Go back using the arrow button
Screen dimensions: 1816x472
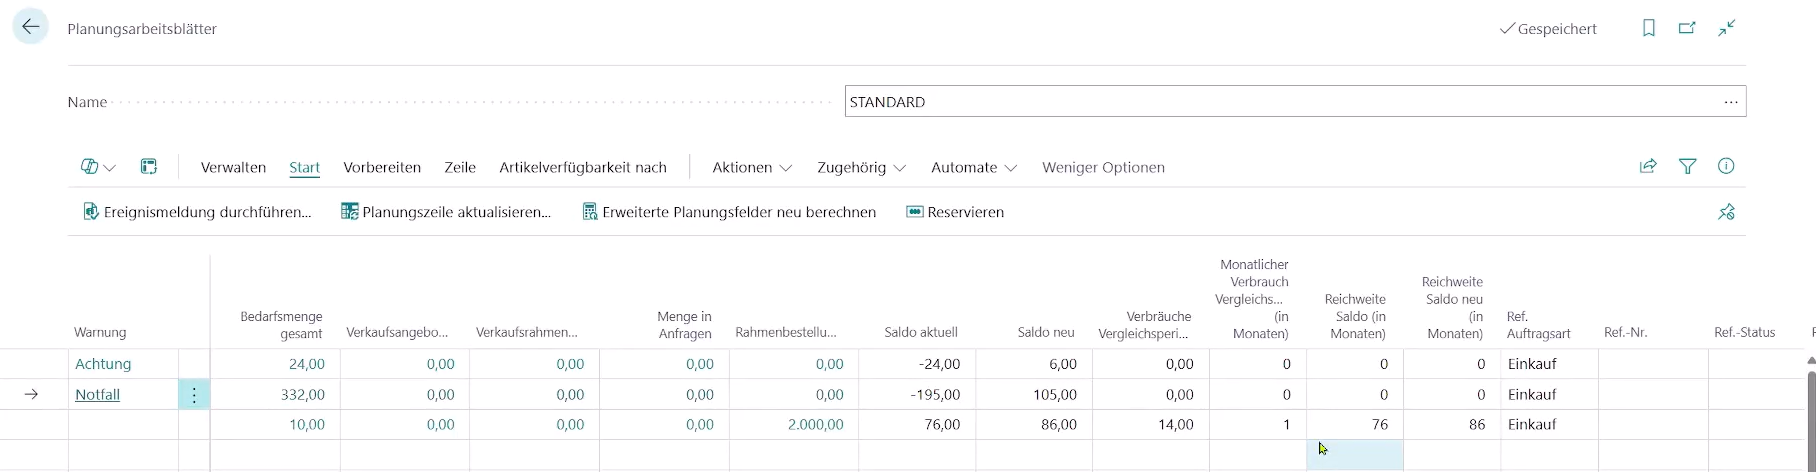click(x=31, y=27)
